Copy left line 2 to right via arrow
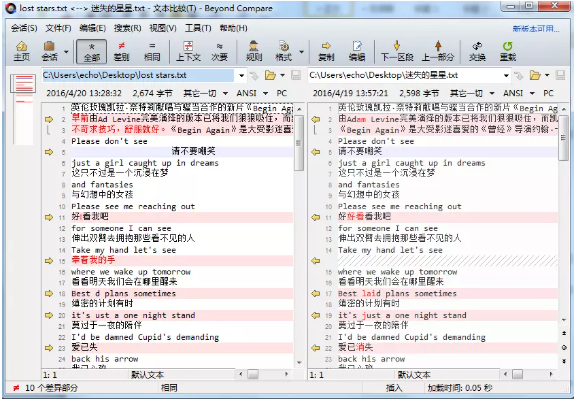This screenshot has width=575, height=400. [49, 119]
